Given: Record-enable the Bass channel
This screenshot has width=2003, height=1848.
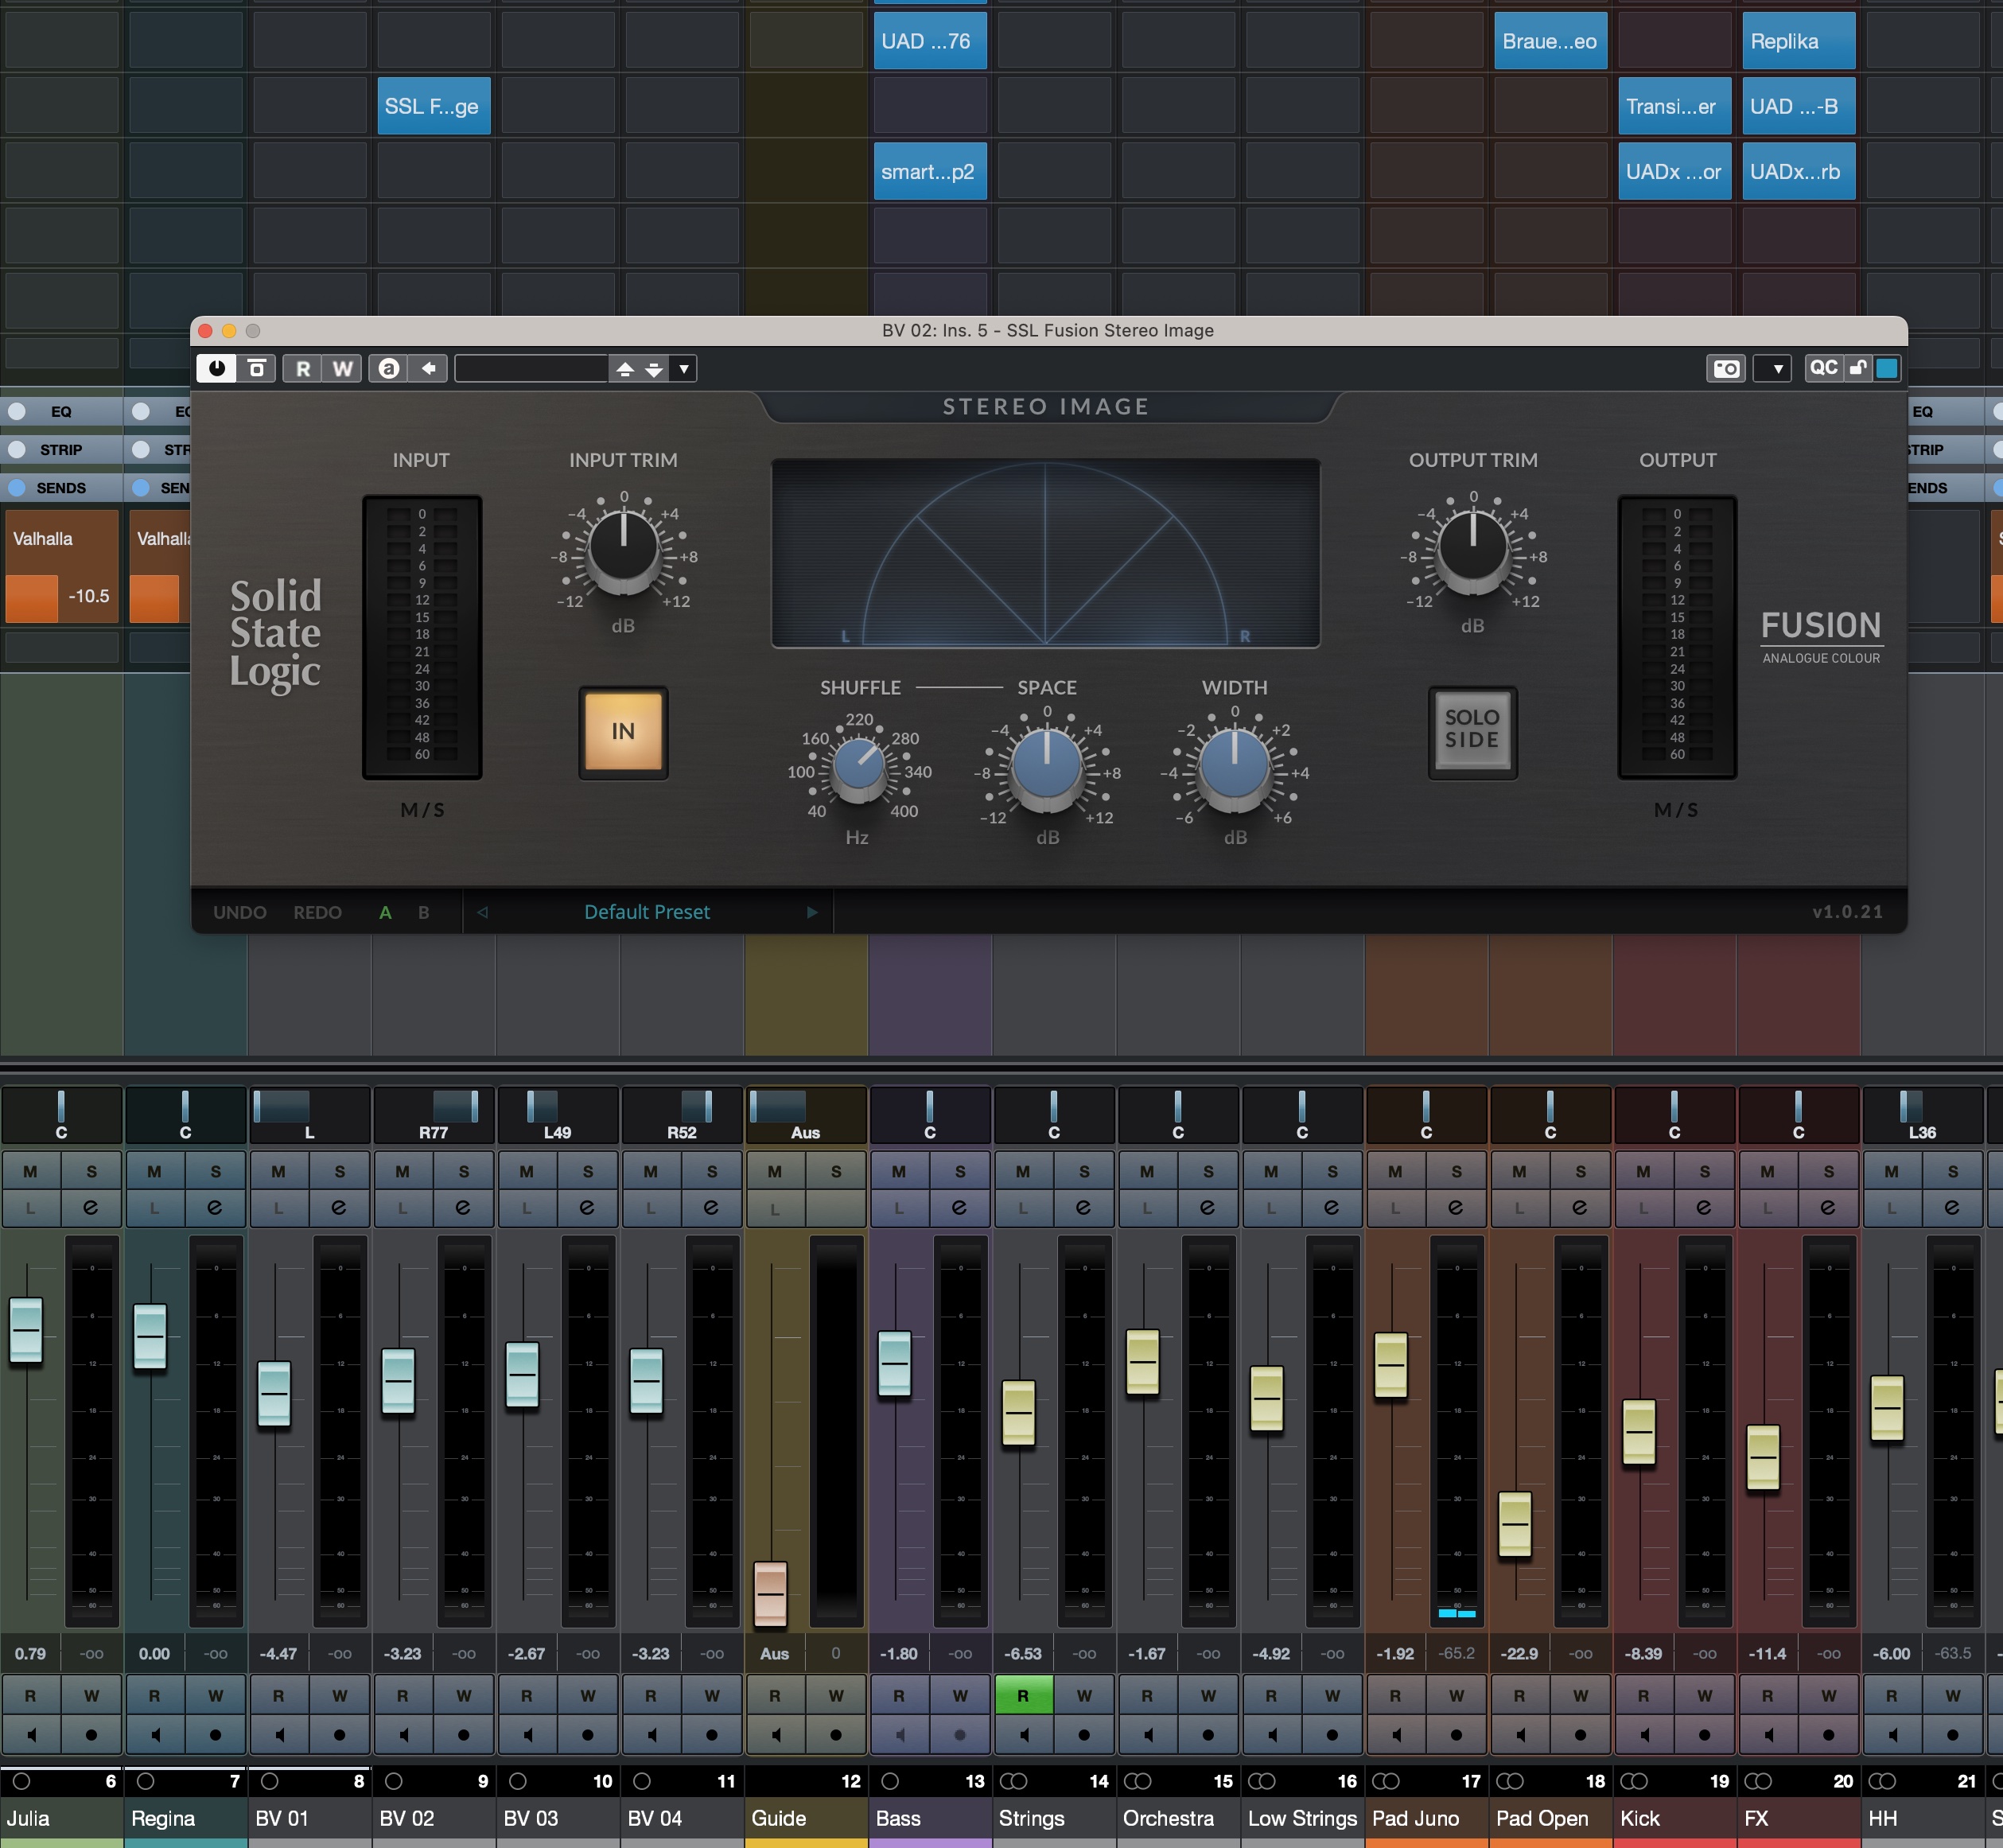Looking at the screenshot, I should pyautogui.click(x=960, y=1735).
